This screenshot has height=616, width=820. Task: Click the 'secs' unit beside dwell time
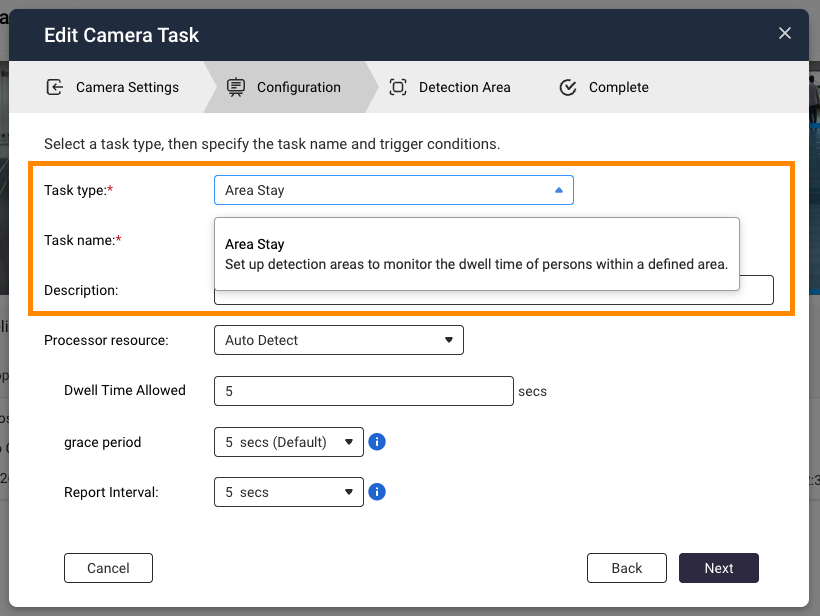tap(532, 391)
